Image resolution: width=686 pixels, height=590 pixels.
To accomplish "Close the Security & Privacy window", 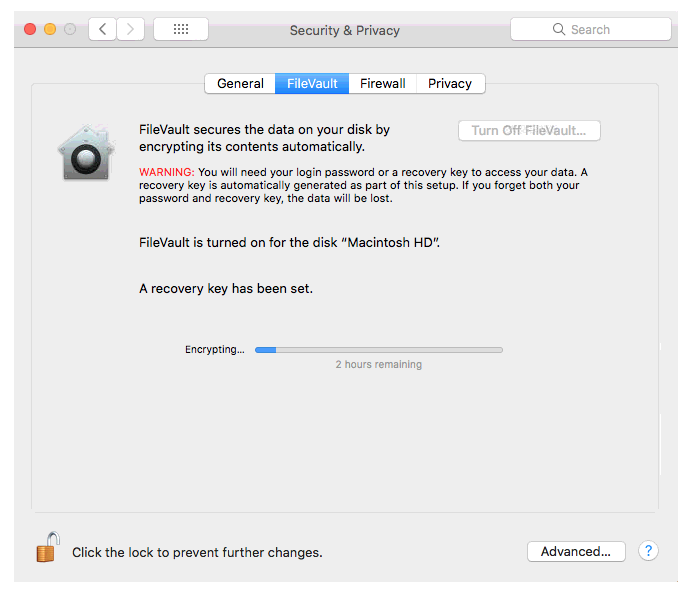I will pos(30,29).
